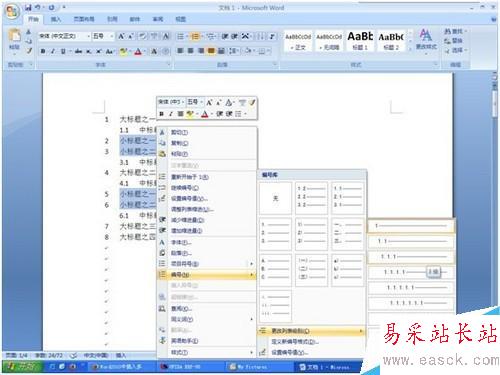Click the ribbon Increase Indent icon
Image resolution: width=500 pixels, height=375 pixels.
[x=235, y=36]
